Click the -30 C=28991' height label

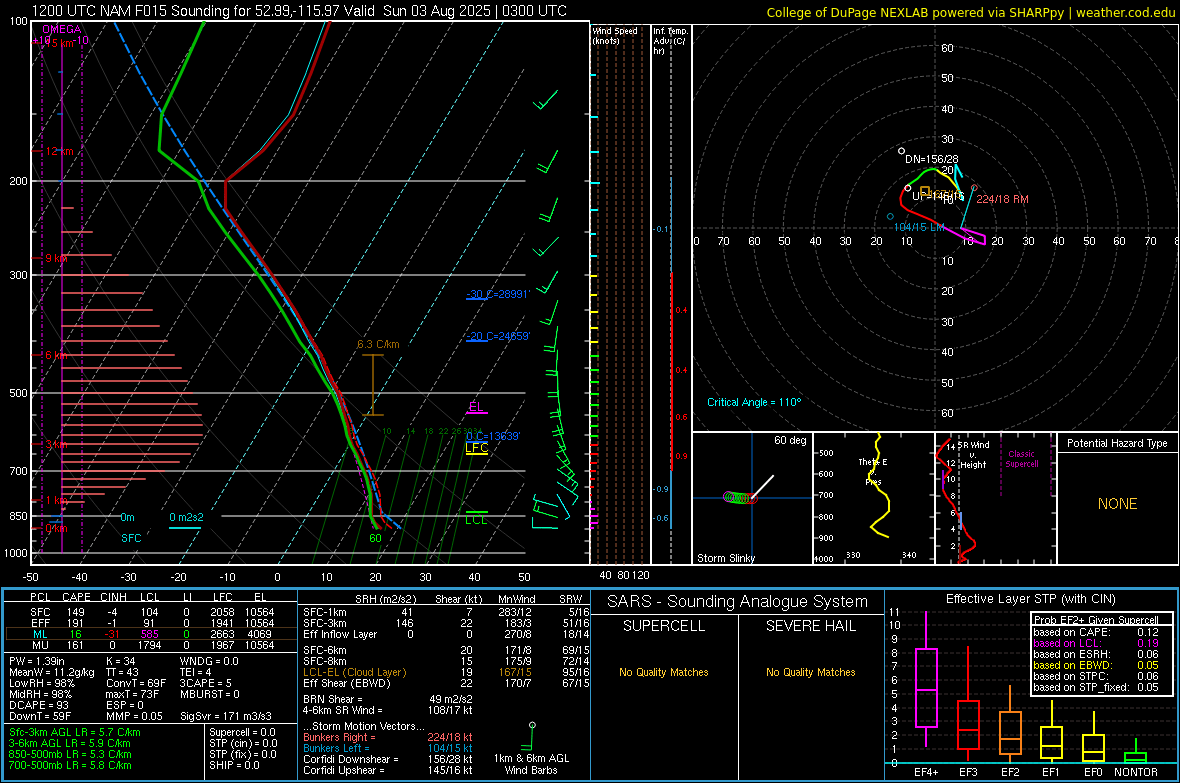pos(497,294)
